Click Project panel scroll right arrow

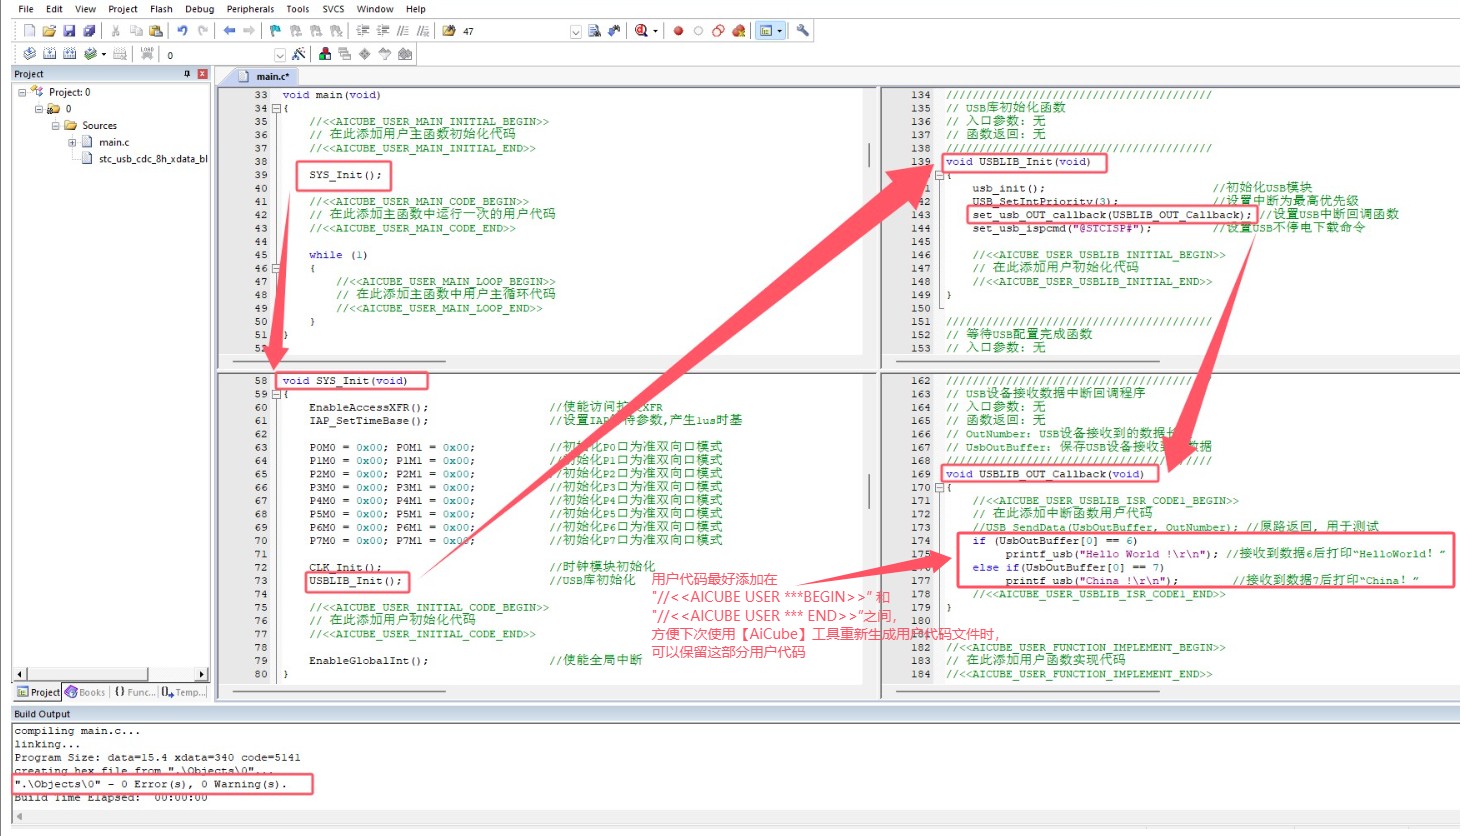pyautogui.click(x=202, y=674)
